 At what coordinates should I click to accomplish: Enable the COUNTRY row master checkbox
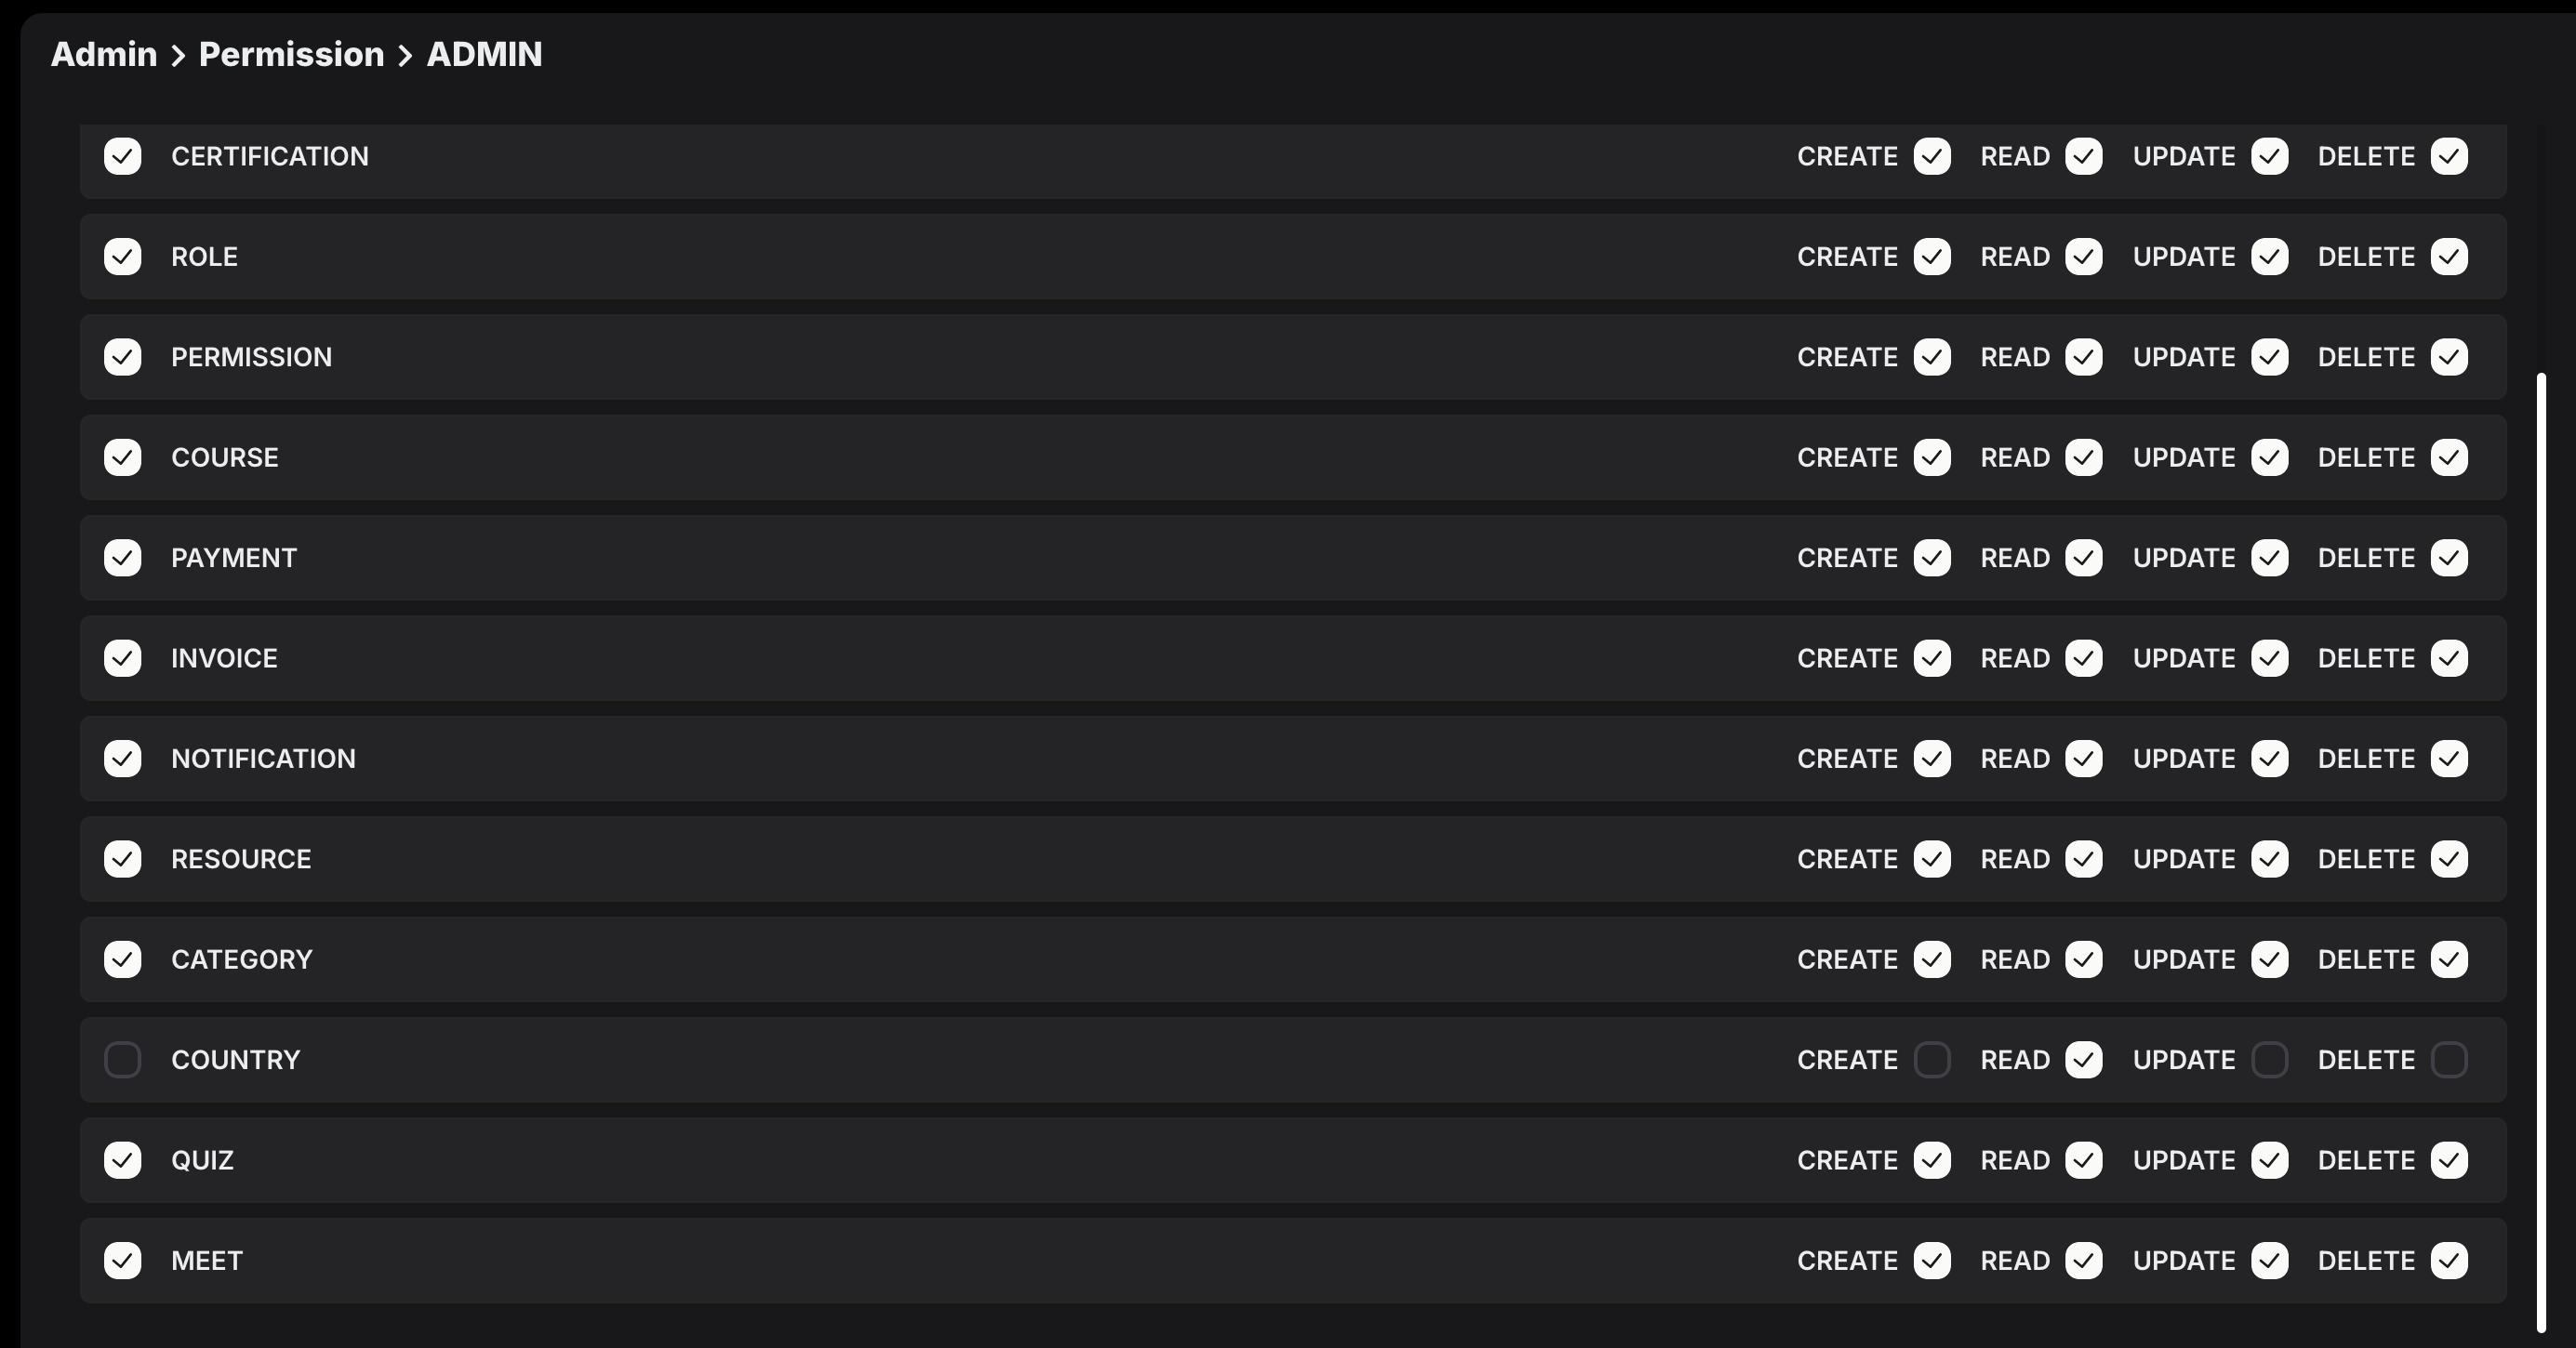(123, 1060)
